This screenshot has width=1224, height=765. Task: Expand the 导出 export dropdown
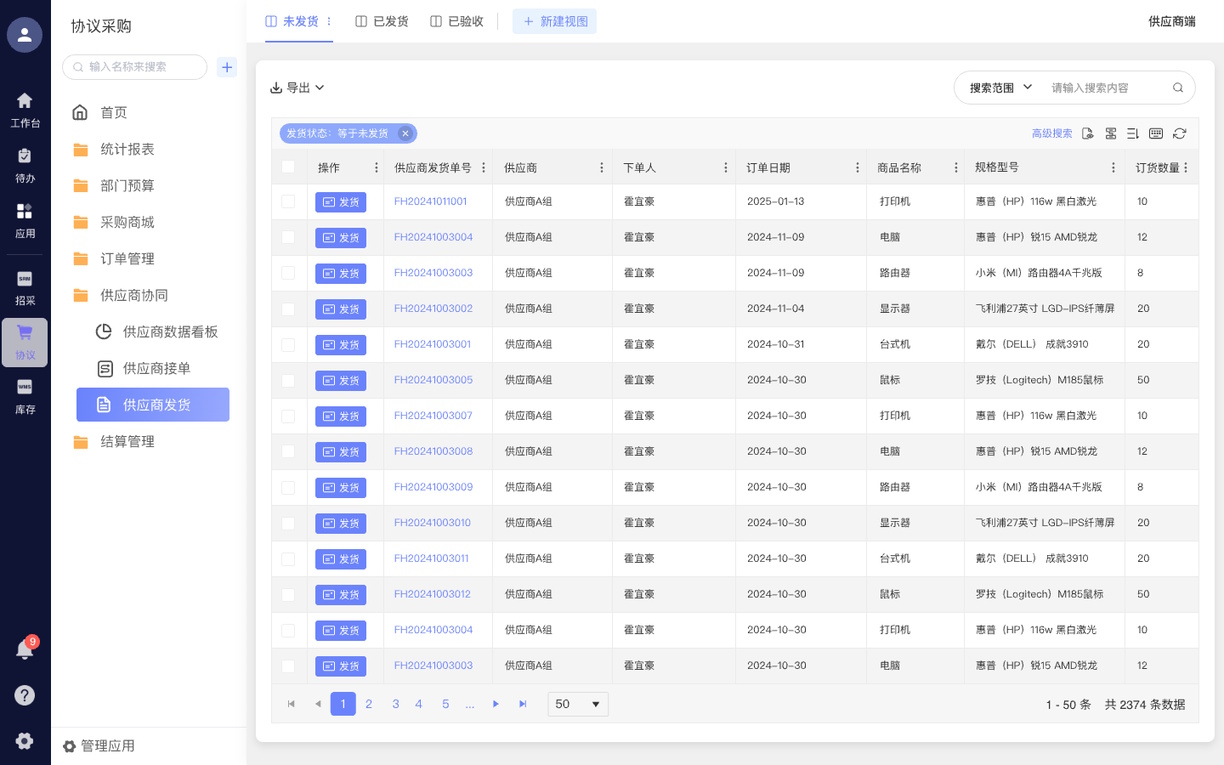[x=297, y=88]
